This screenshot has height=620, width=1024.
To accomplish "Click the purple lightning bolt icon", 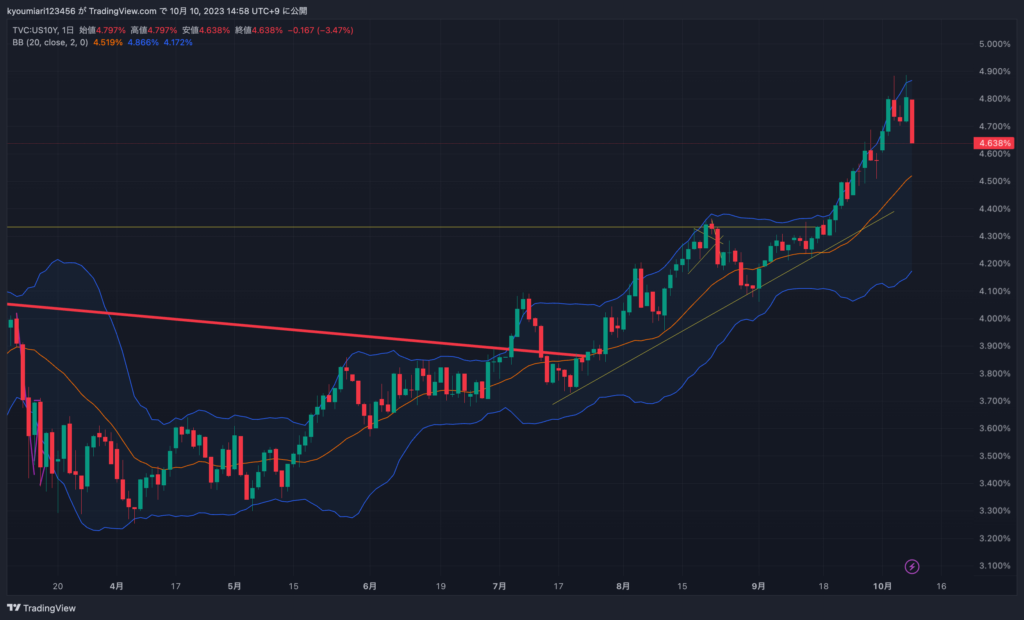I will click(x=912, y=566).
